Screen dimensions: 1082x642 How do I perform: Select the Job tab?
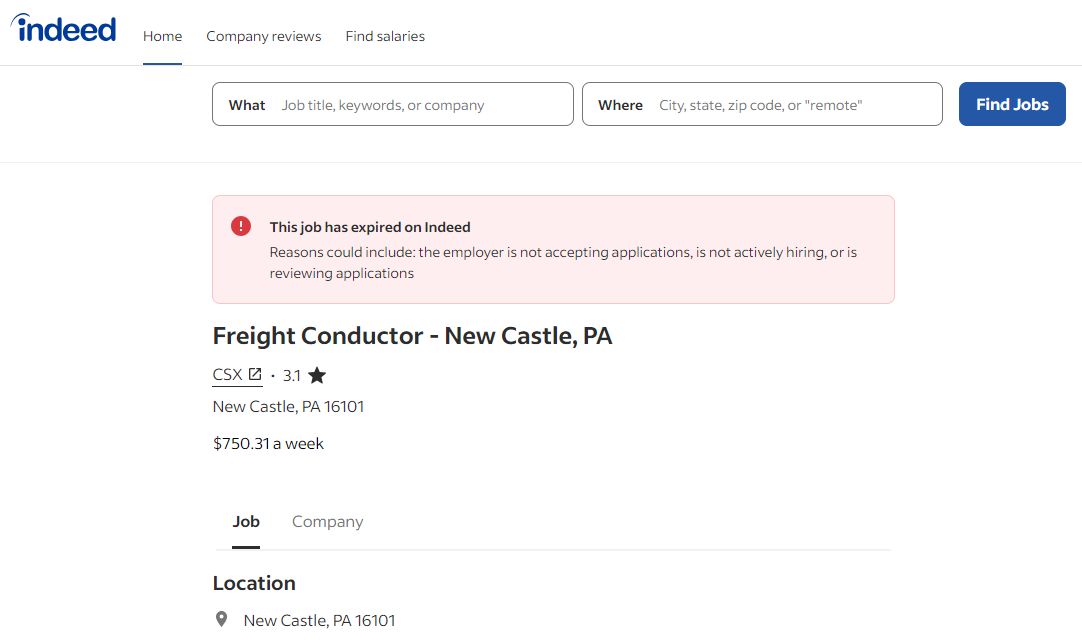(246, 522)
